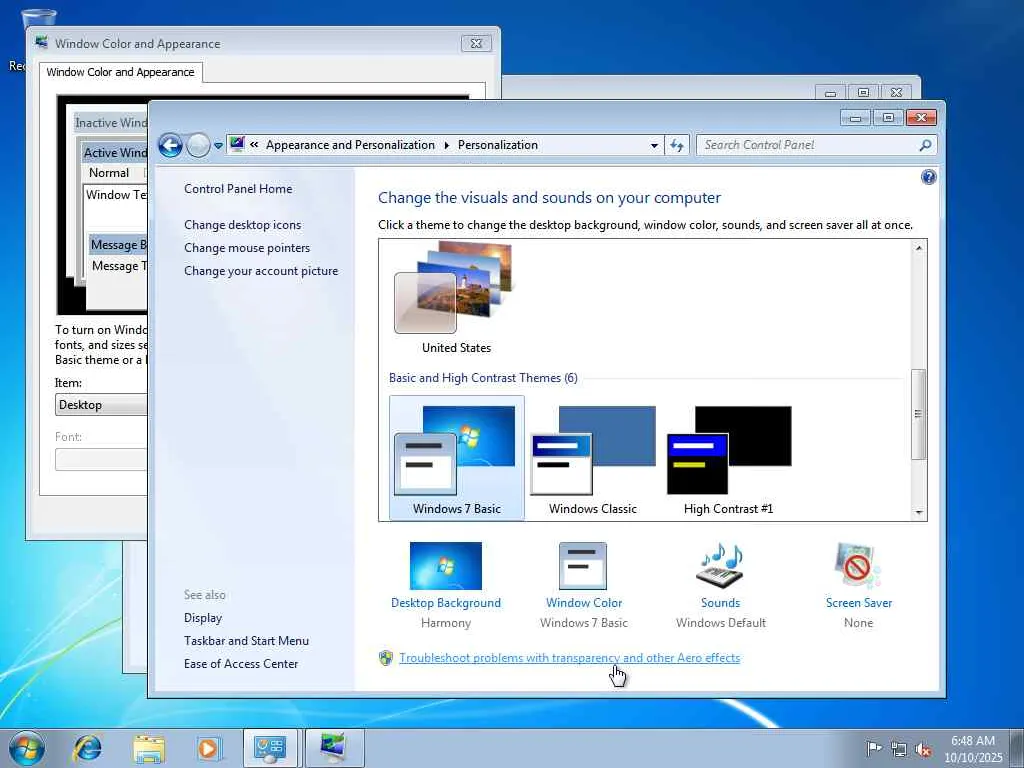Click the Font box in Window Color dialog
The width and height of the screenshot is (1024, 768).
pos(101,460)
